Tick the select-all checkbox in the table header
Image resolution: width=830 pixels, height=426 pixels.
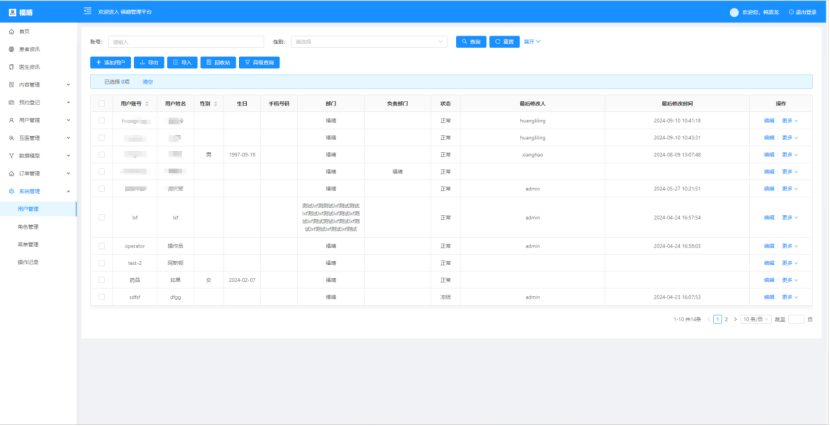[101, 103]
